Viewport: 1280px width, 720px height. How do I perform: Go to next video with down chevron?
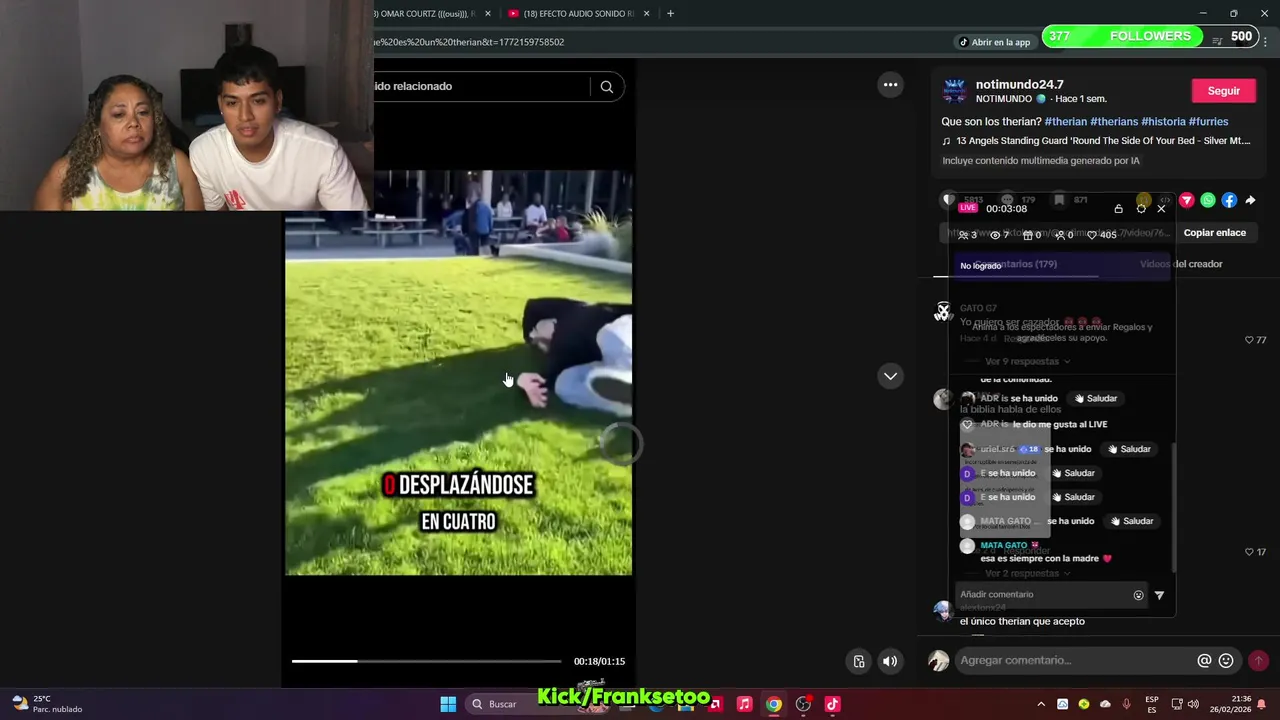coord(890,376)
